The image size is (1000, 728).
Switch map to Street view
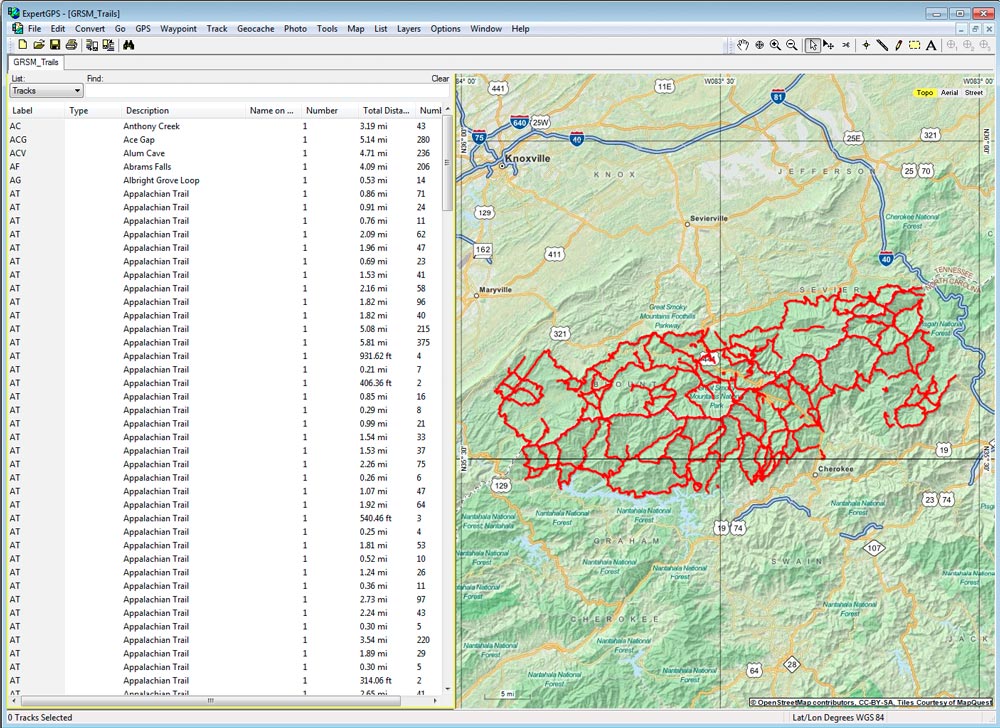[974, 92]
